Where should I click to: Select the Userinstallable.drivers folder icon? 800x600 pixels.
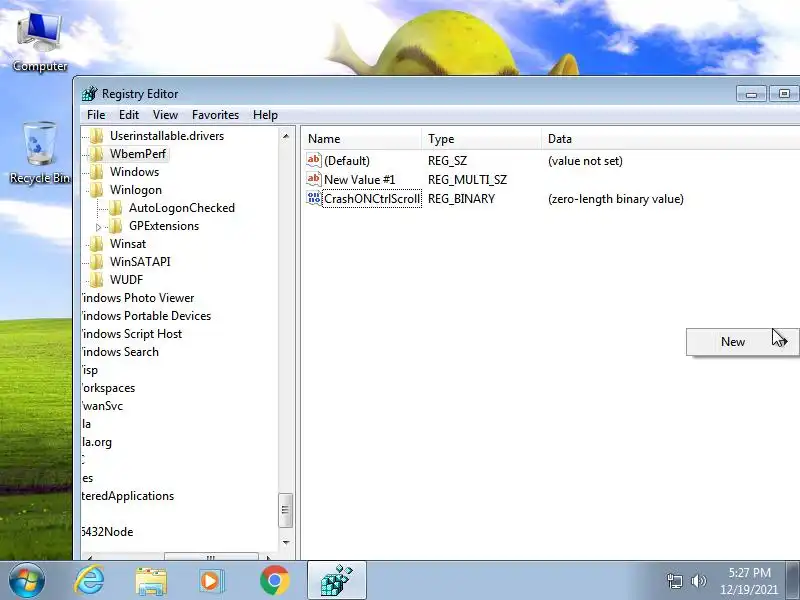[x=96, y=136]
